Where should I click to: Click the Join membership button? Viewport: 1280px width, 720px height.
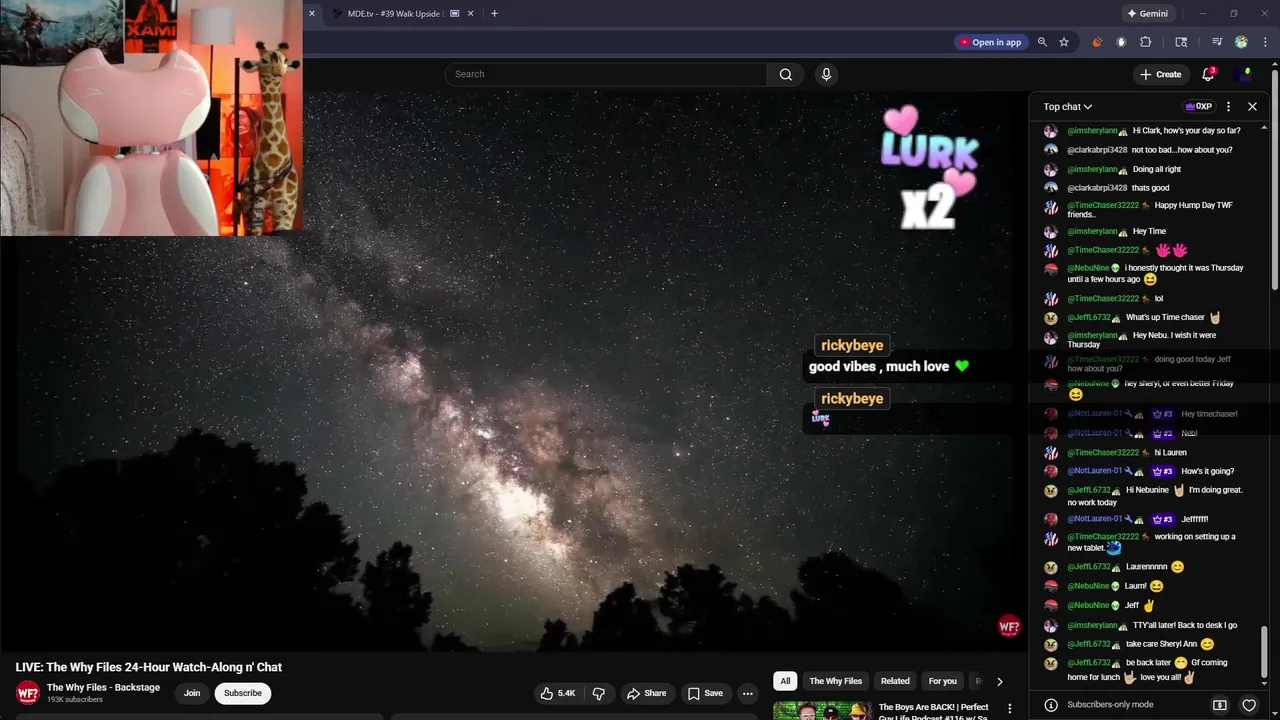tap(192, 693)
